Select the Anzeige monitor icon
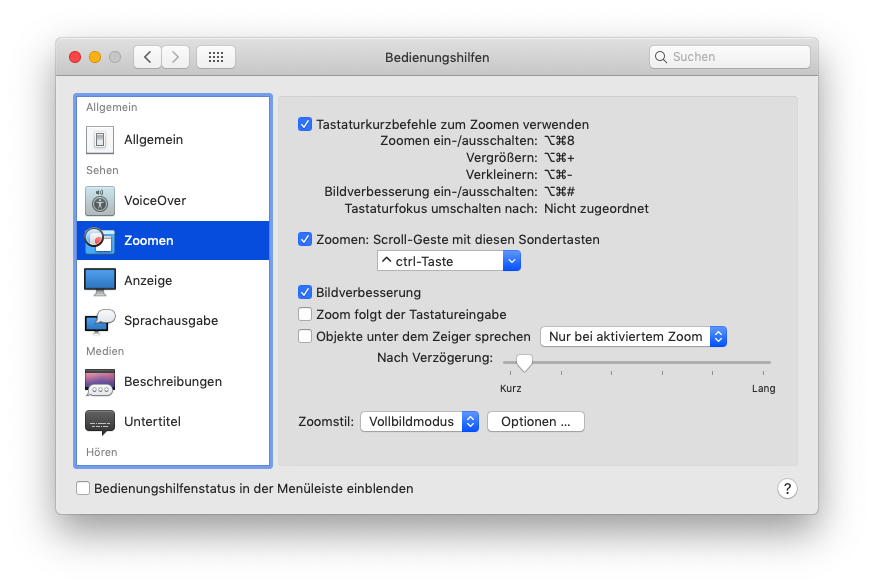This screenshot has height=588, width=874. pos(100,281)
